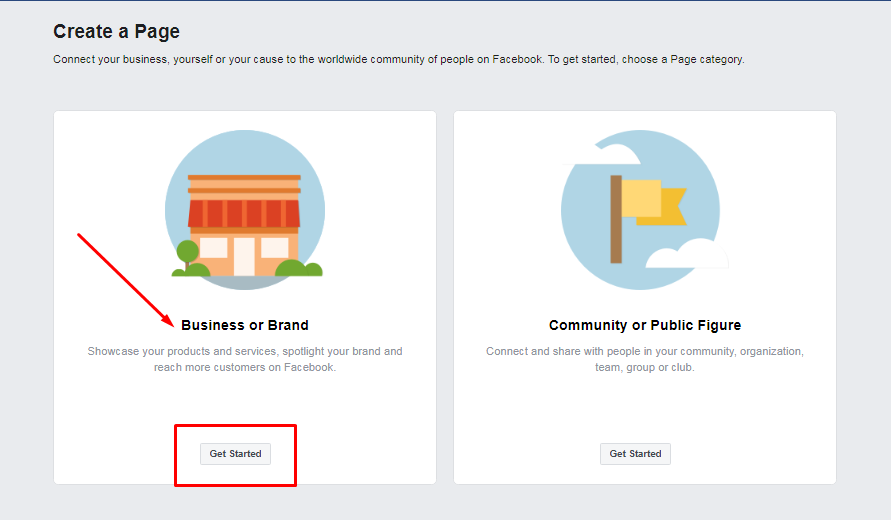The width and height of the screenshot is (891, 520).
Task: Click the "Showcase your products and services" description
Action: tap(245, 359)
